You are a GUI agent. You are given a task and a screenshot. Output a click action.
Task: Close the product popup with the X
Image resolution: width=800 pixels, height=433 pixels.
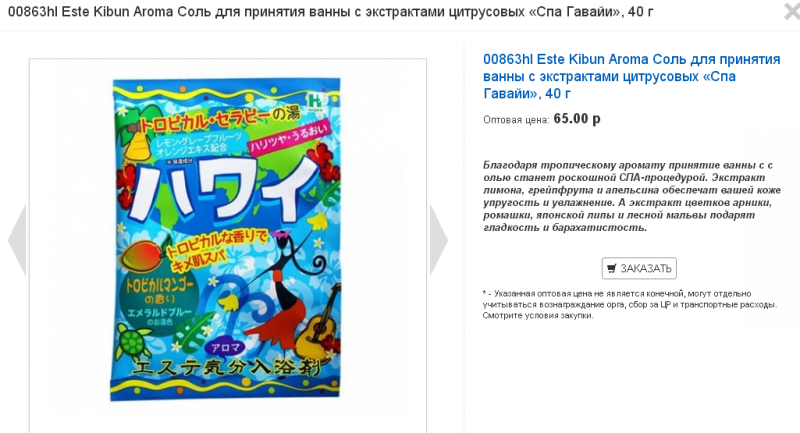pyautogui.click(x=792, y=11)
